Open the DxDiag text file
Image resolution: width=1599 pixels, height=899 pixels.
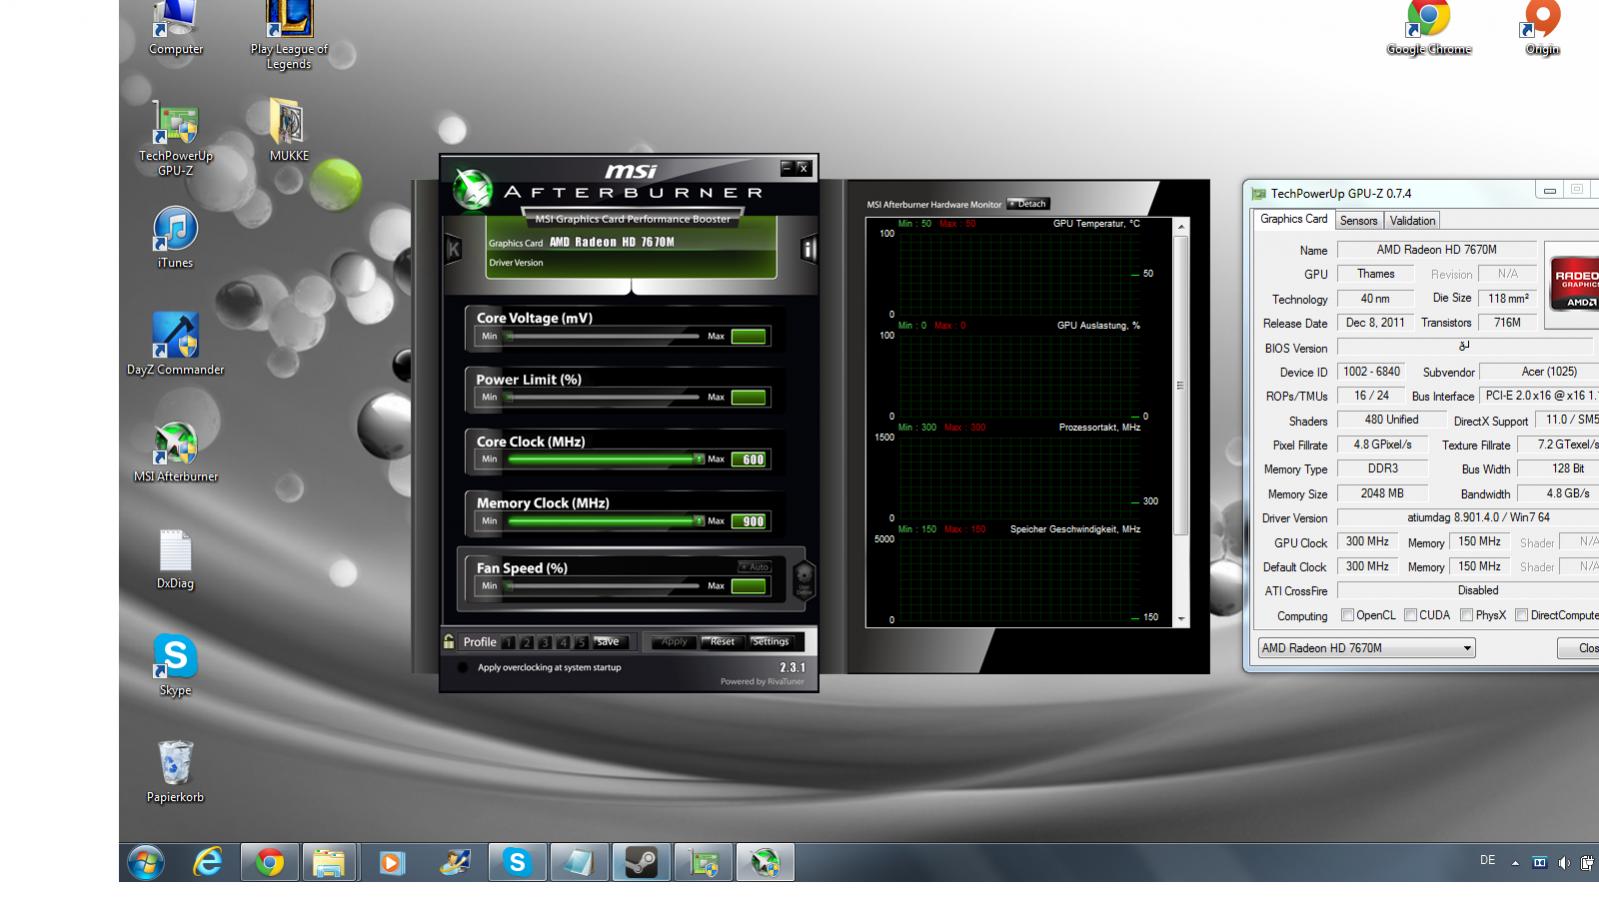tap(175, 559)
